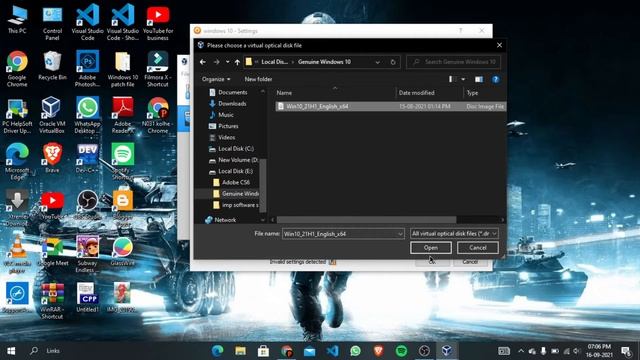The image size is (640, 360).
Task: Click the Windows Start button
Action: (11, 351)
